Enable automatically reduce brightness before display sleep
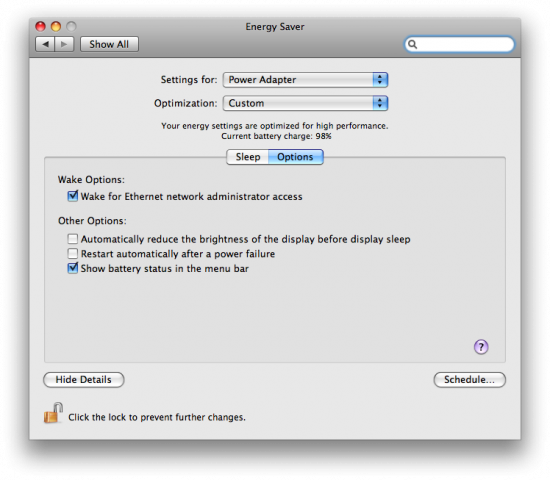Image resolution: width=550 pixels, height=480 pixels. 73,239
